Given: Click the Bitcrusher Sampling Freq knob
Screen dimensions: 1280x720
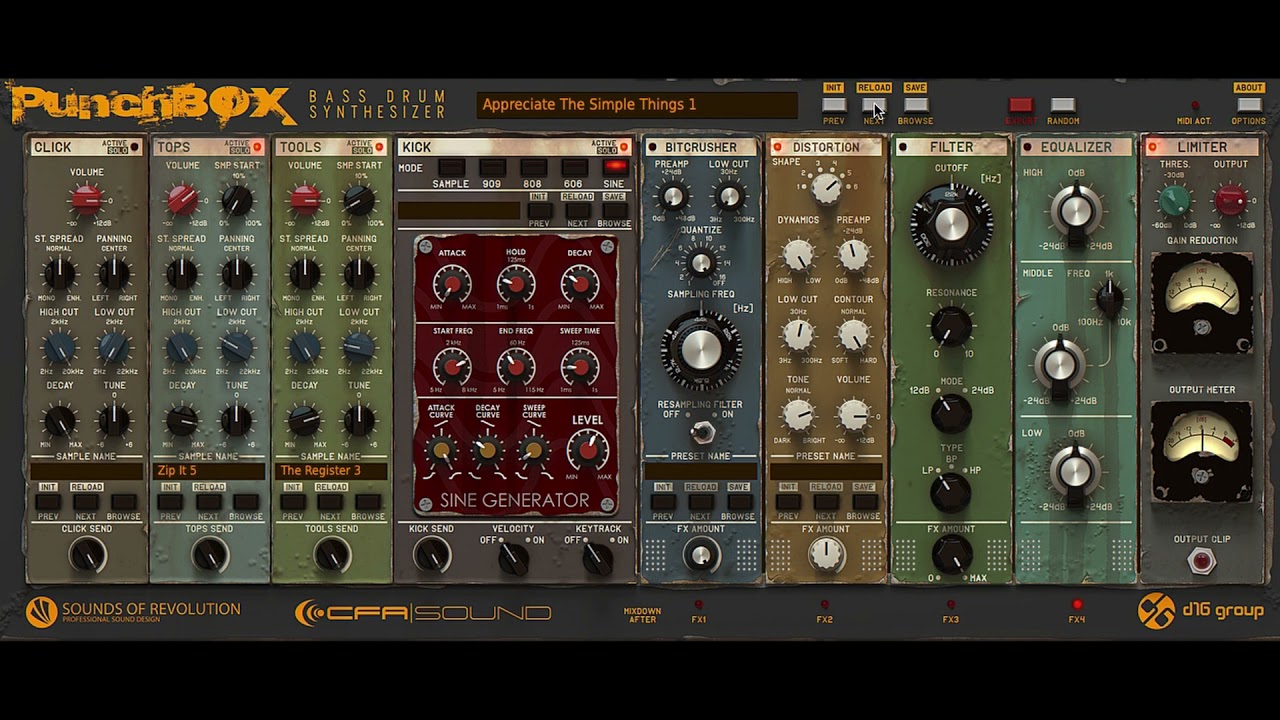Looking at the screenshot, I should pyautogui.click(x=701, y=349).
